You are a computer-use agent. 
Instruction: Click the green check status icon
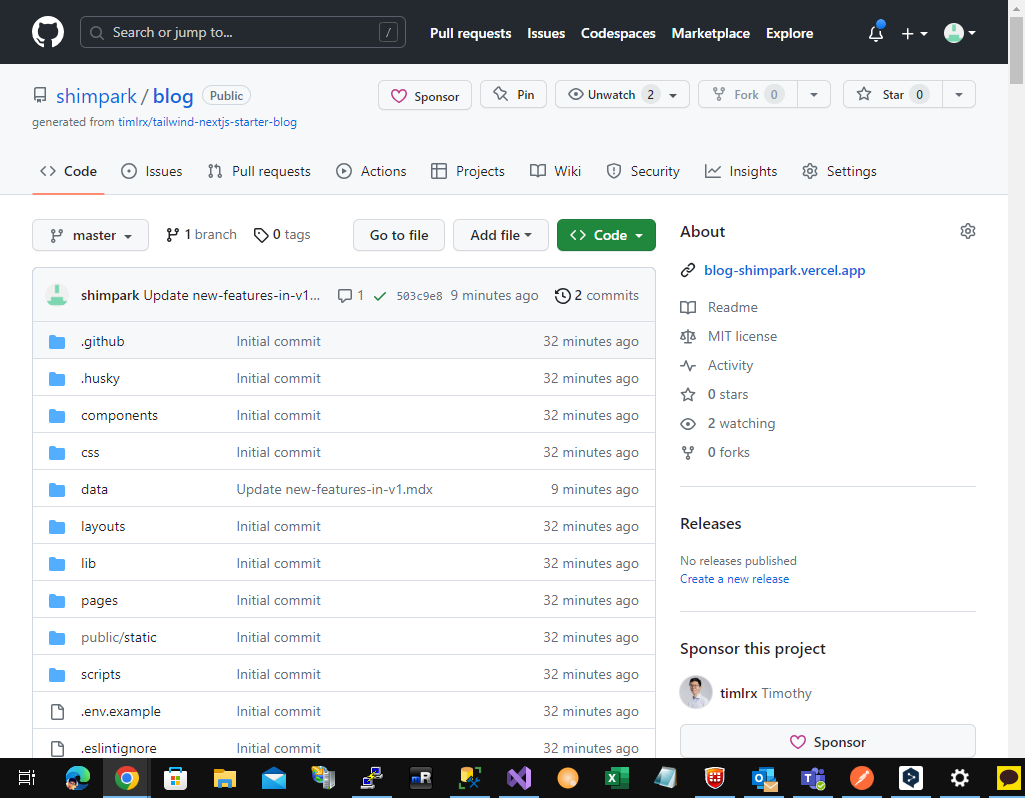(379, 296)
